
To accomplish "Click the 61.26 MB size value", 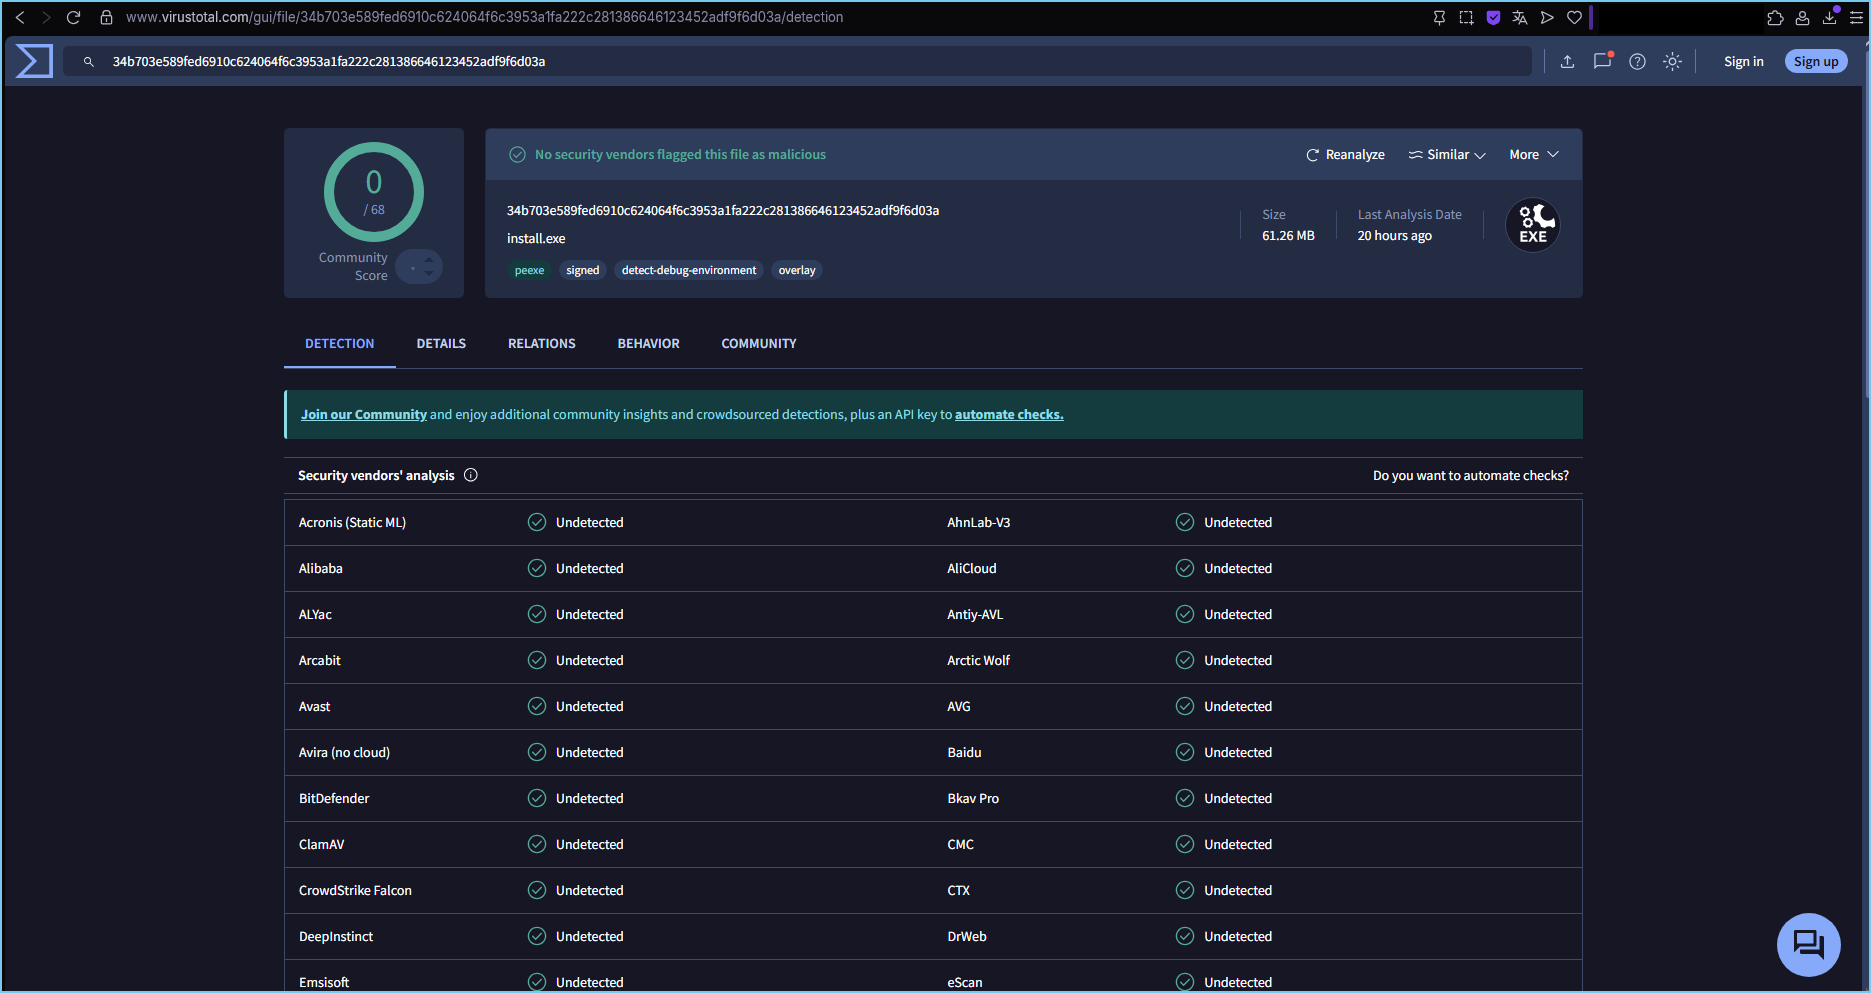I will [x=1288, y=235].
